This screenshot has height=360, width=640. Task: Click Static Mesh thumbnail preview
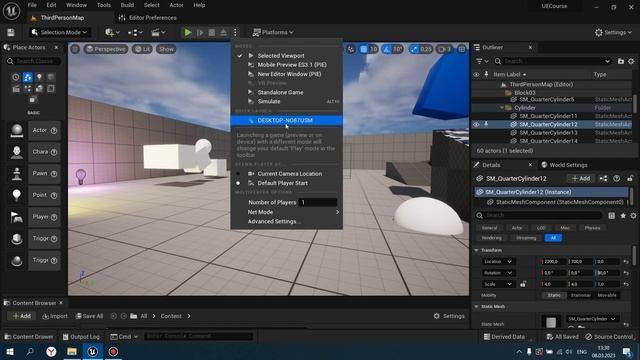point(551,322)
